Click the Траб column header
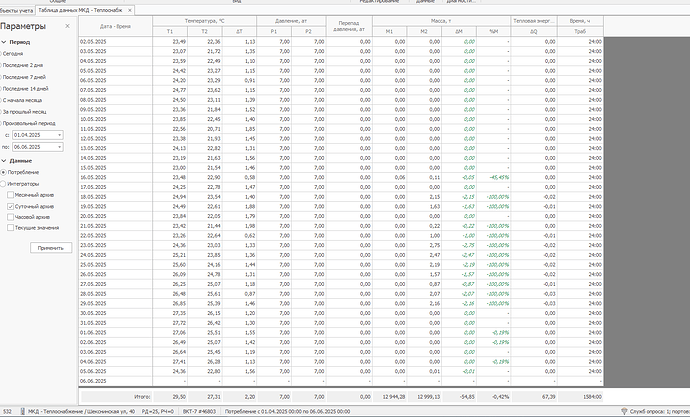This screenshot has width=690, height=417. click(x=580, y=32)
